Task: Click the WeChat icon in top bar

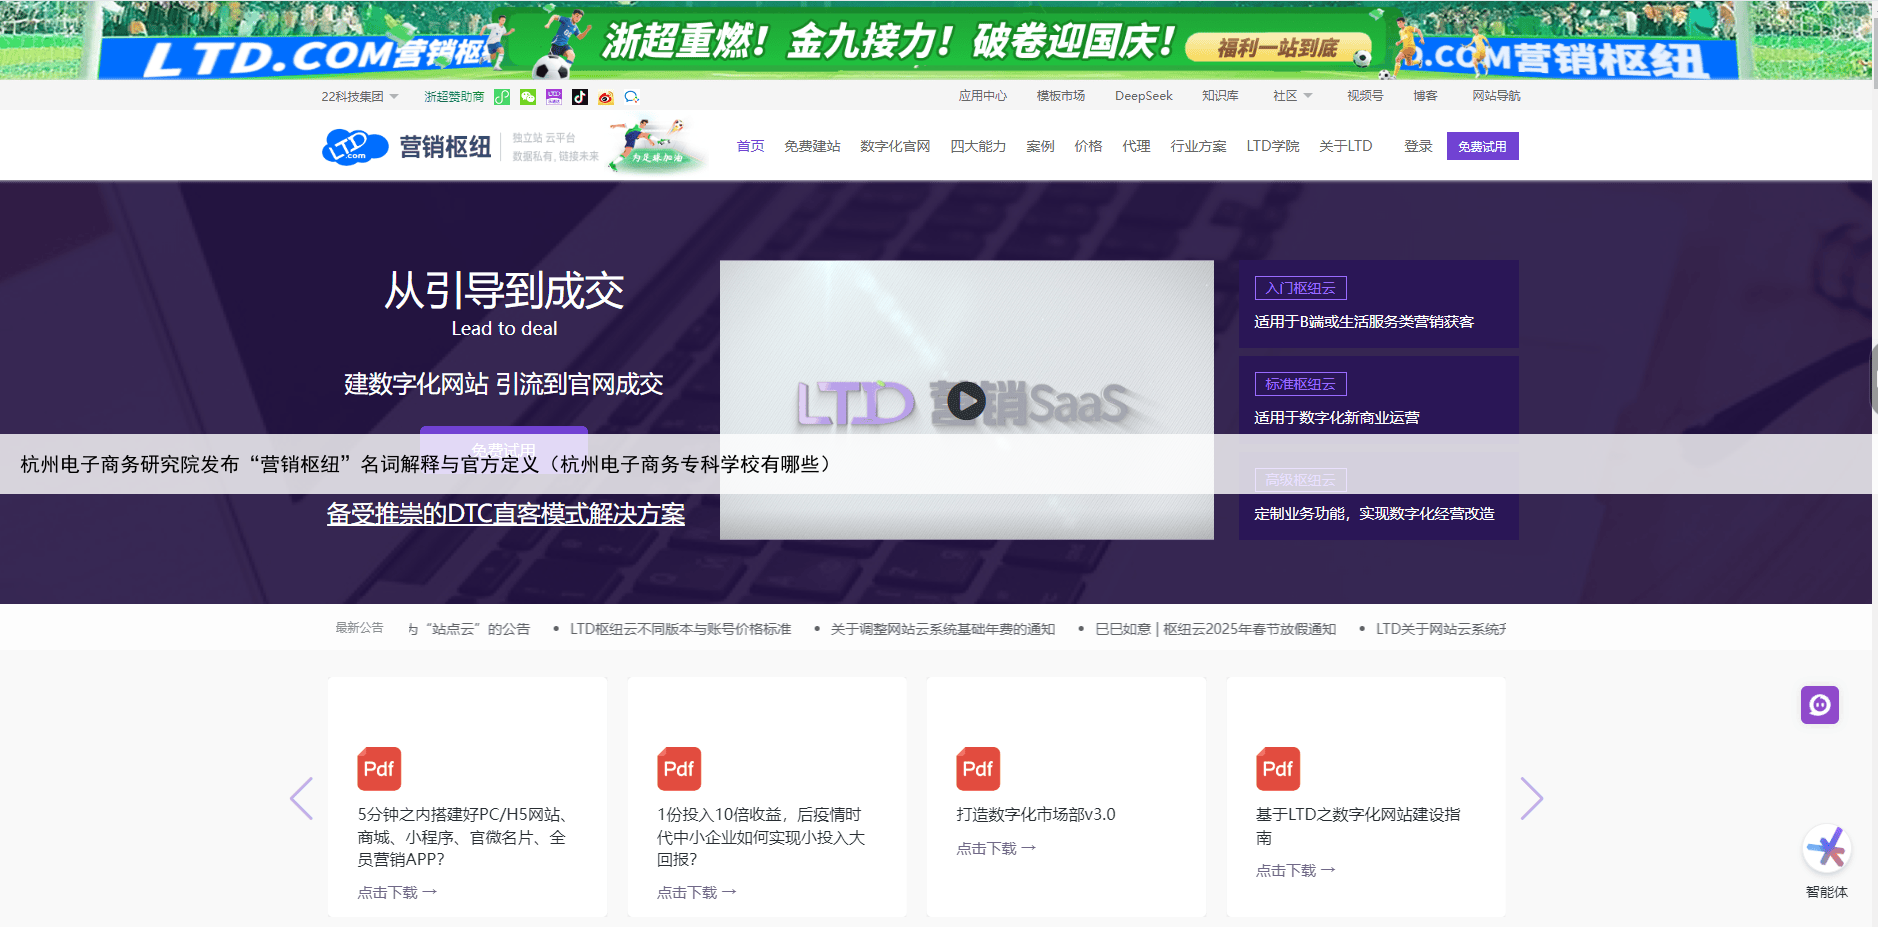Action: (x=528, y=97)
